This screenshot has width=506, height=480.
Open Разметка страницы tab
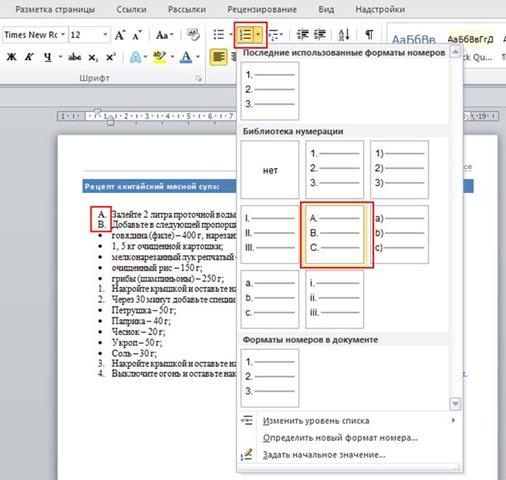(55, 9)
